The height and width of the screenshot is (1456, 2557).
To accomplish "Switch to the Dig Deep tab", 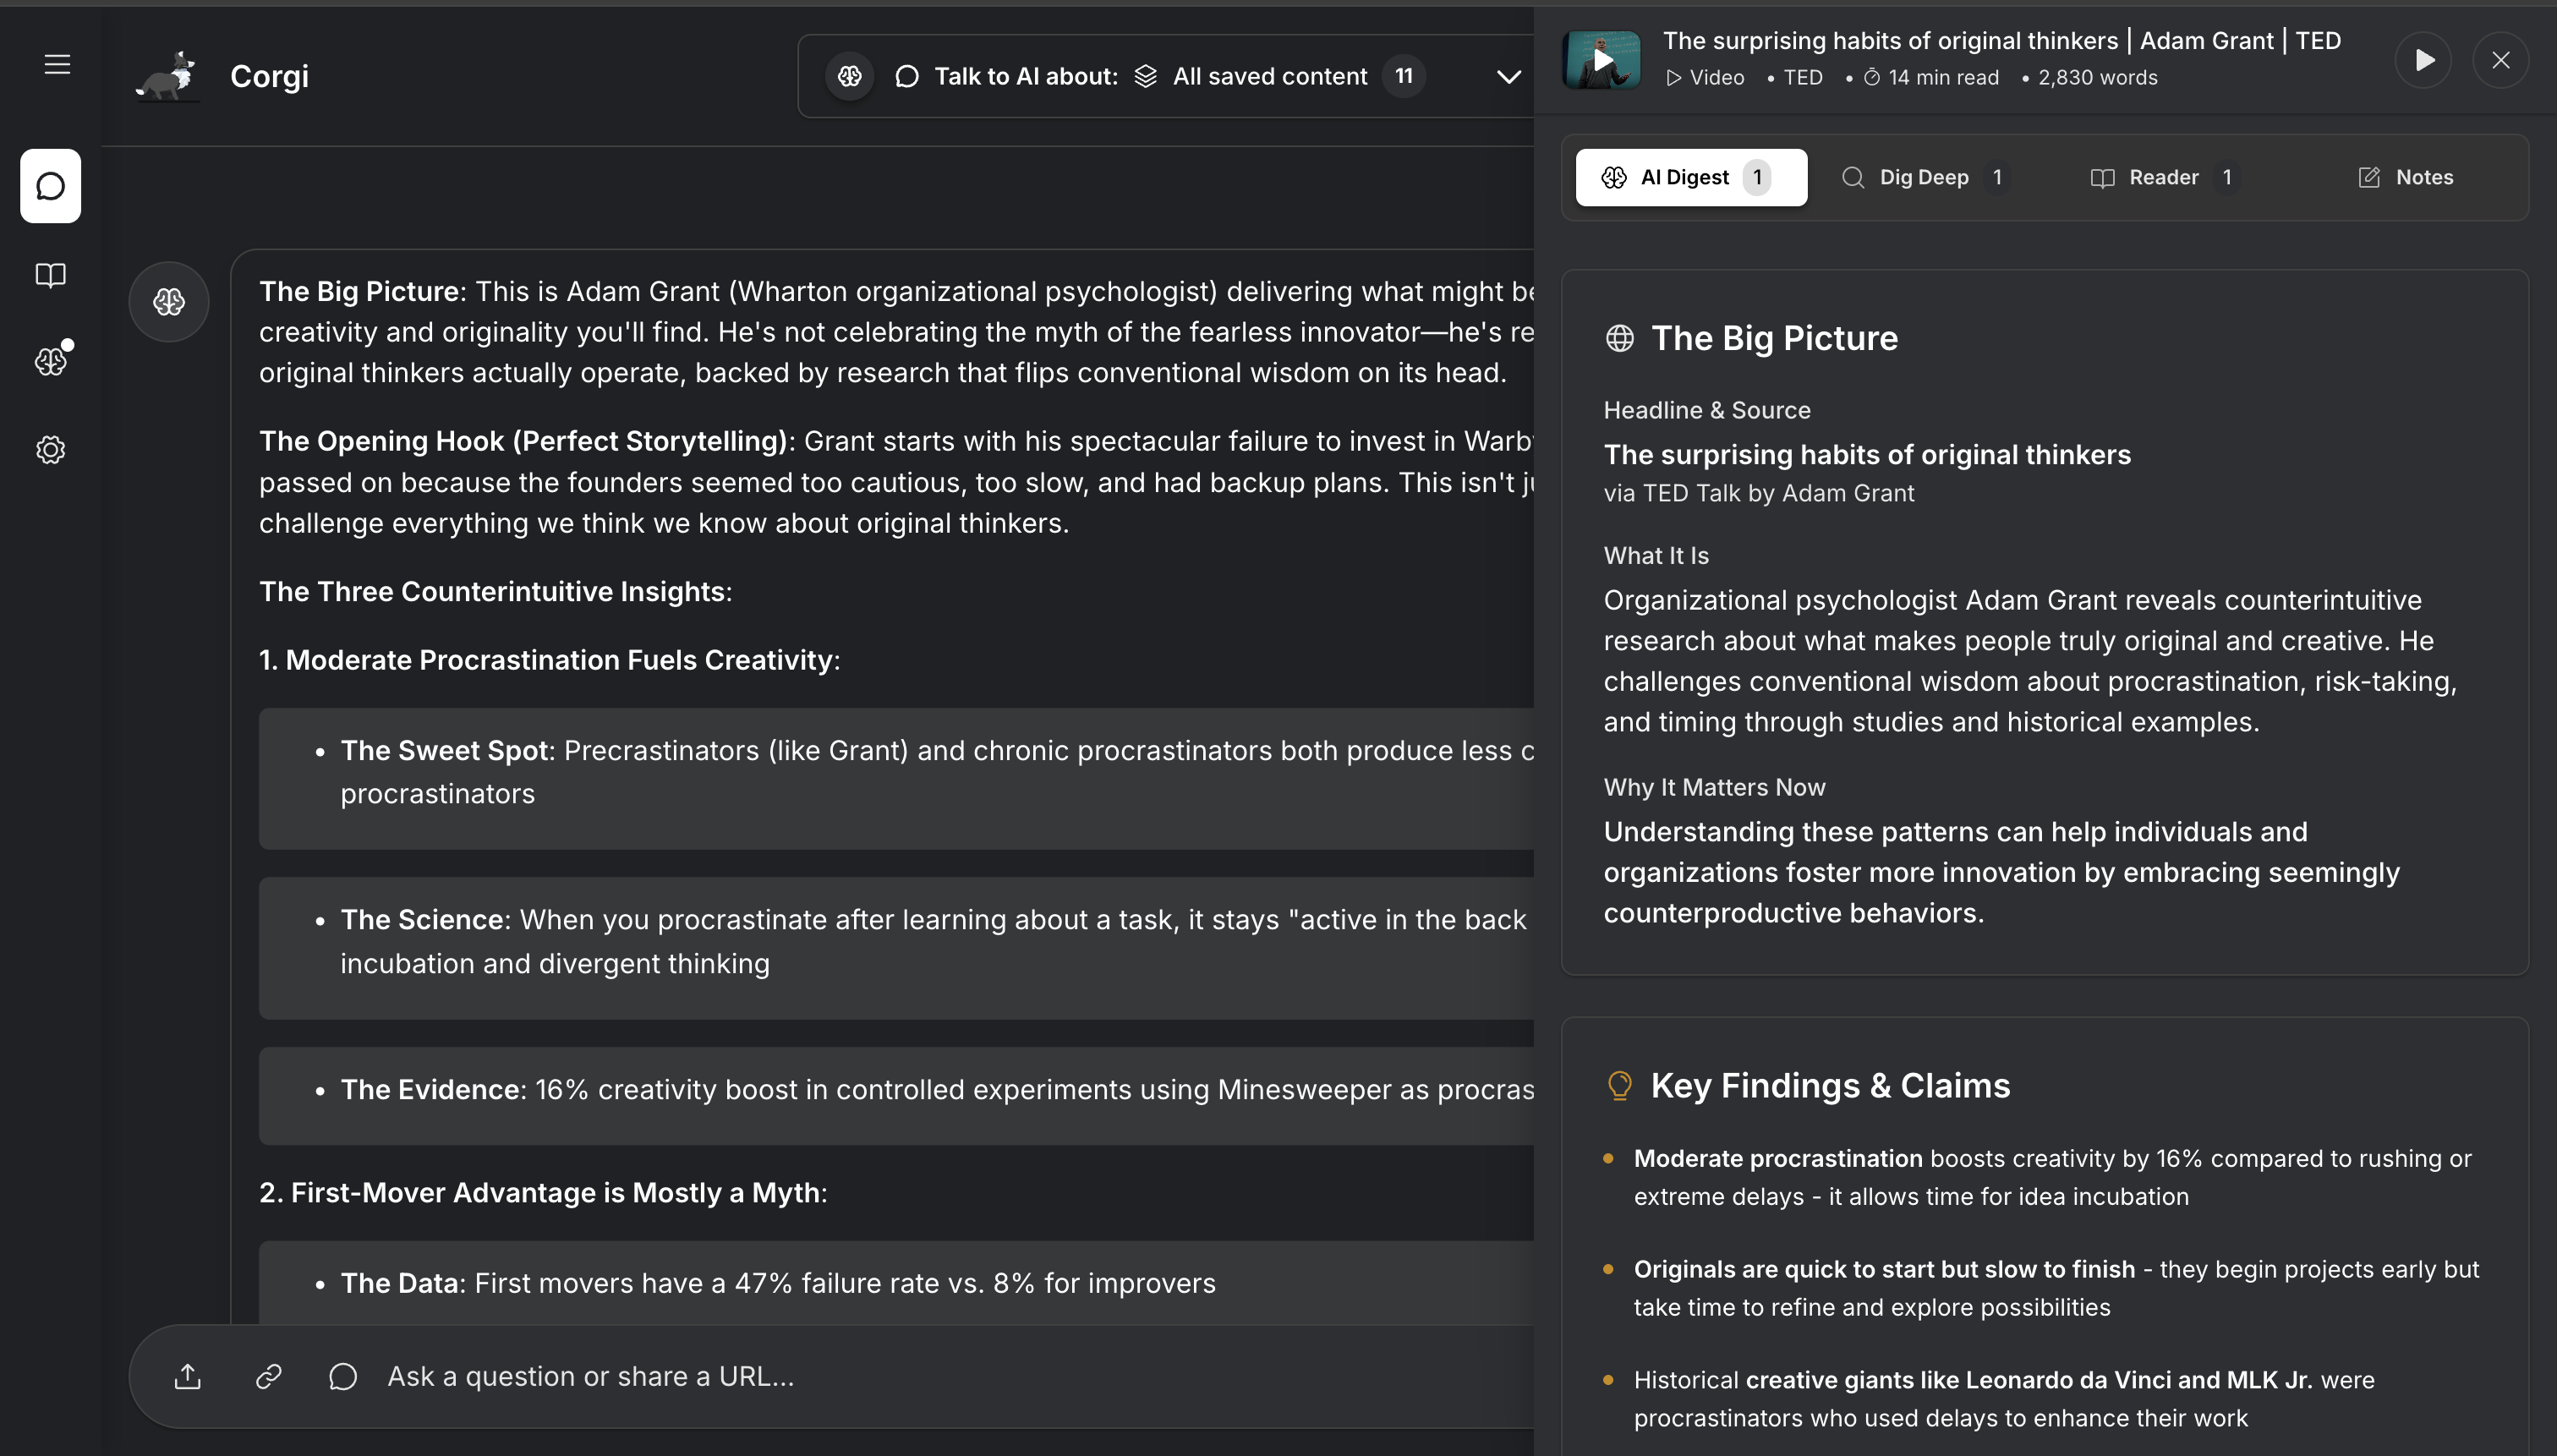I will pyautogui.click(x=1922, y=177).
